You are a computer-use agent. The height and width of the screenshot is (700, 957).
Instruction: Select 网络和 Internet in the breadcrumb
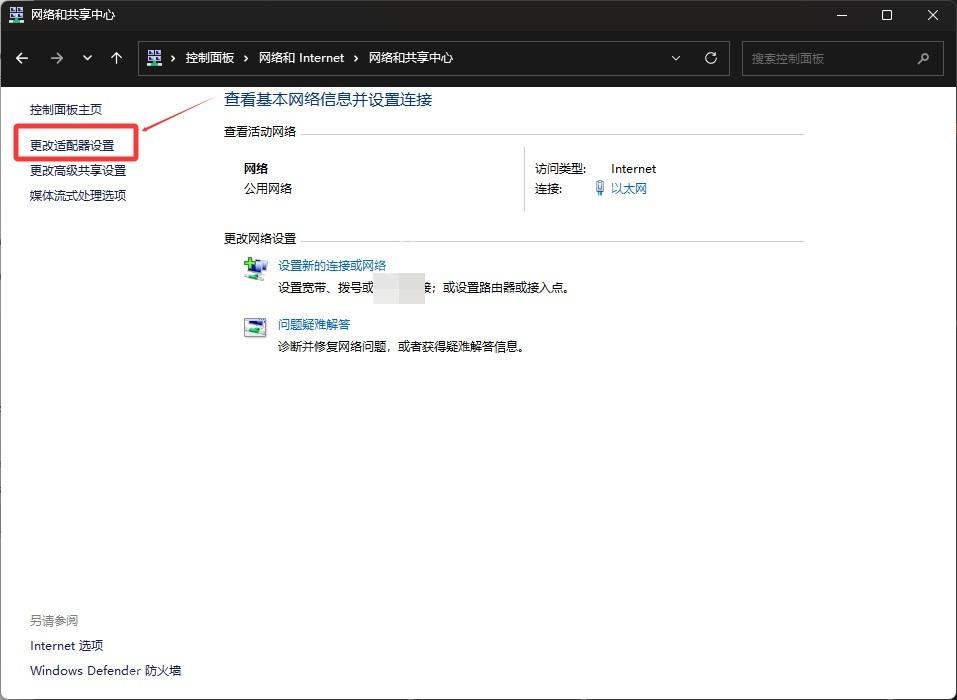click(x=302, y=58)
